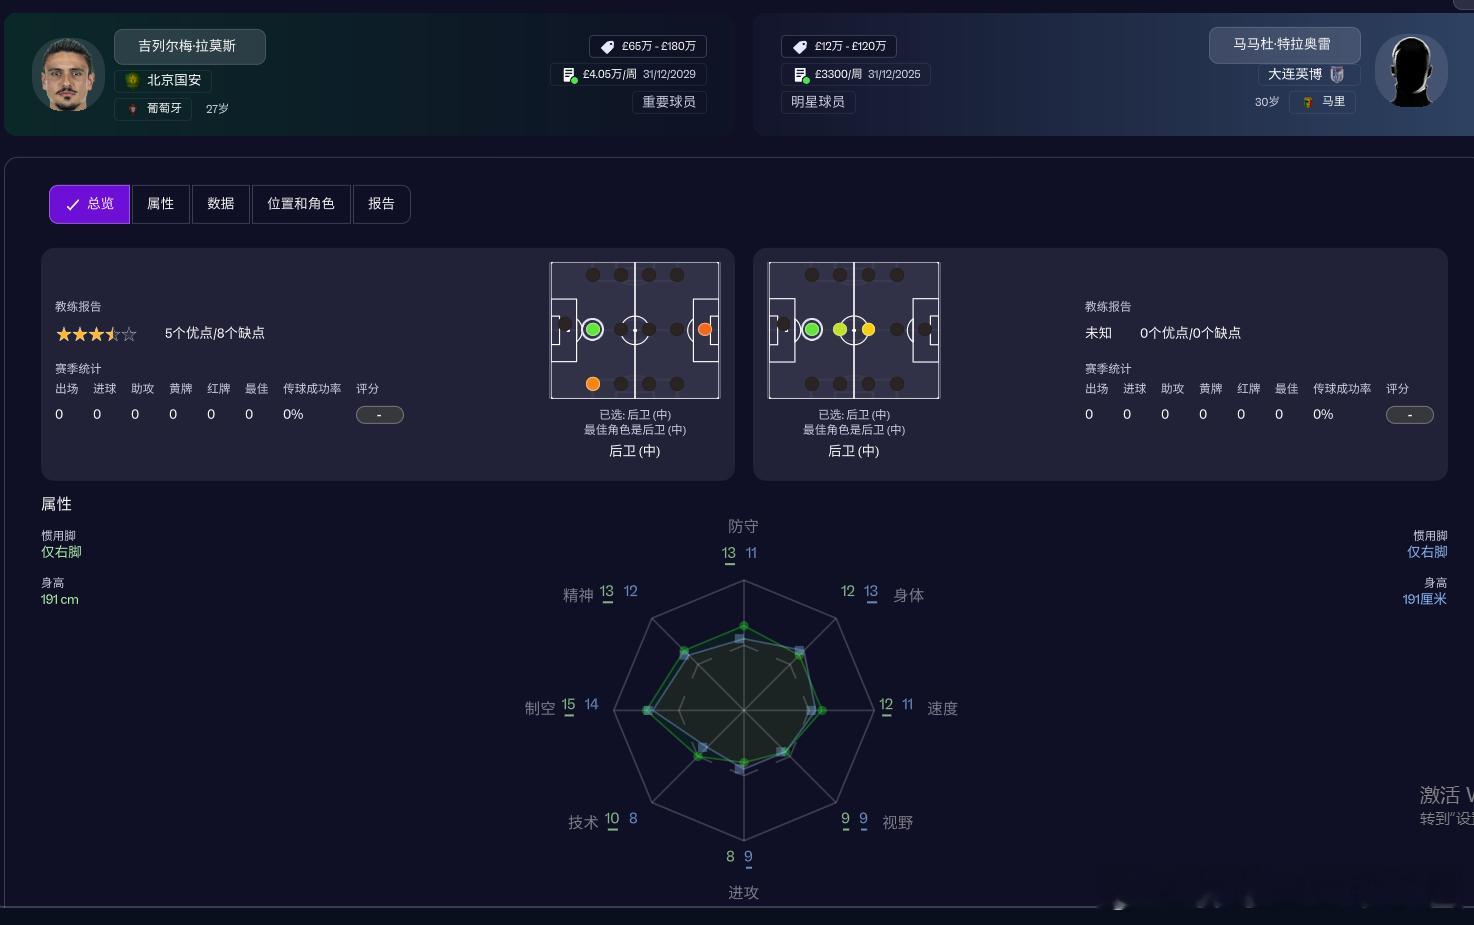This screenshot has width=1474, height=925.
Task: Click the 5个优点/8个缺点 summary
Action: pos(215,333)
